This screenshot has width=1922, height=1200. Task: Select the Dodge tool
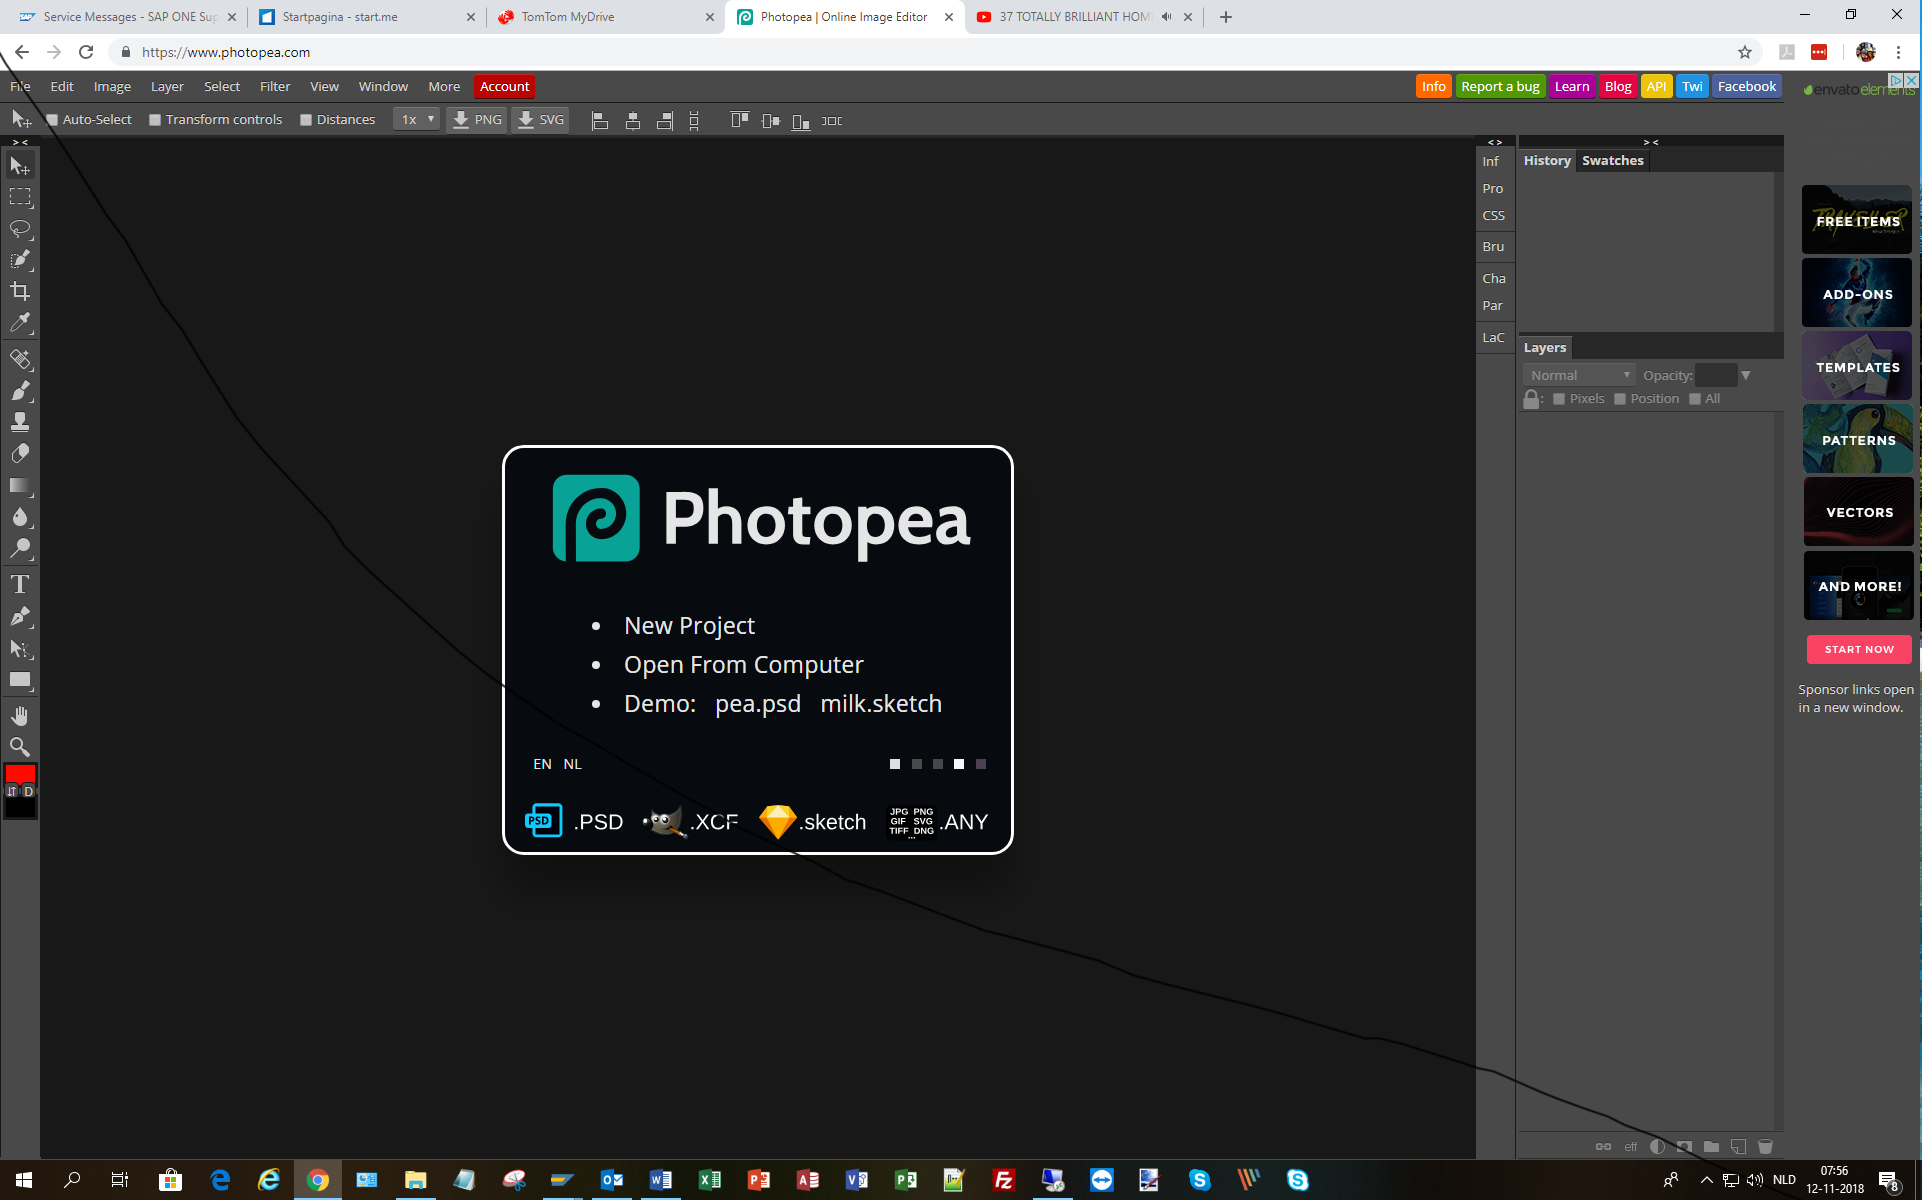pyautogui.click(x=20, y=548)
